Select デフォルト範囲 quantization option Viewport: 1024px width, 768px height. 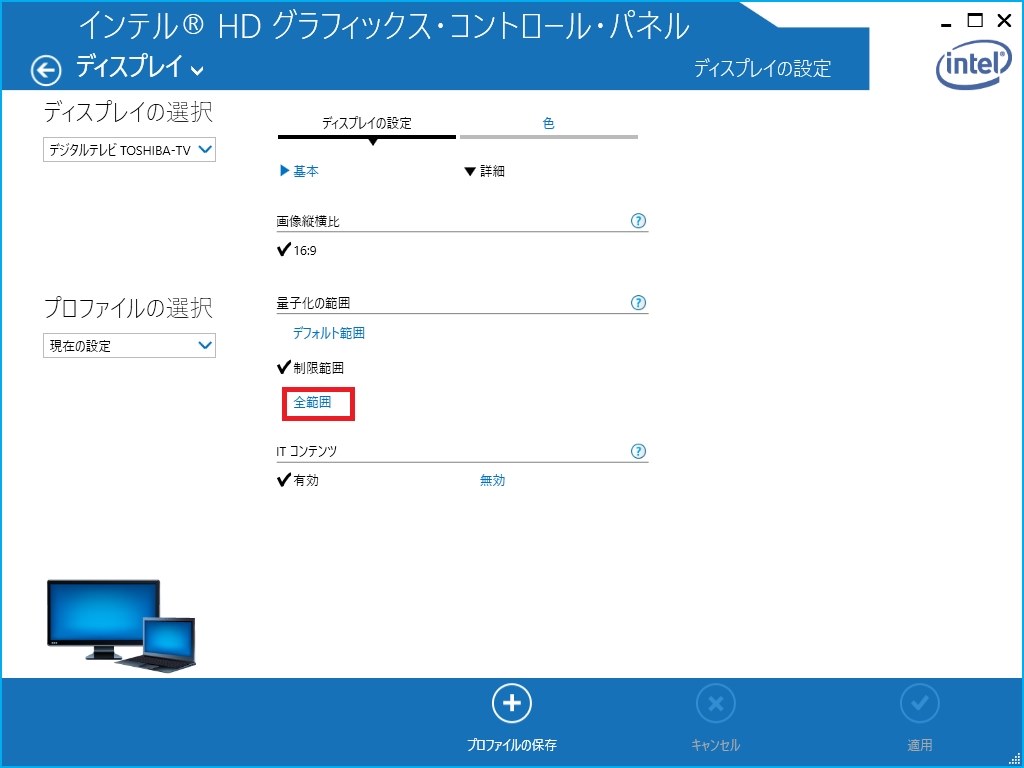[x=328, y=333]
